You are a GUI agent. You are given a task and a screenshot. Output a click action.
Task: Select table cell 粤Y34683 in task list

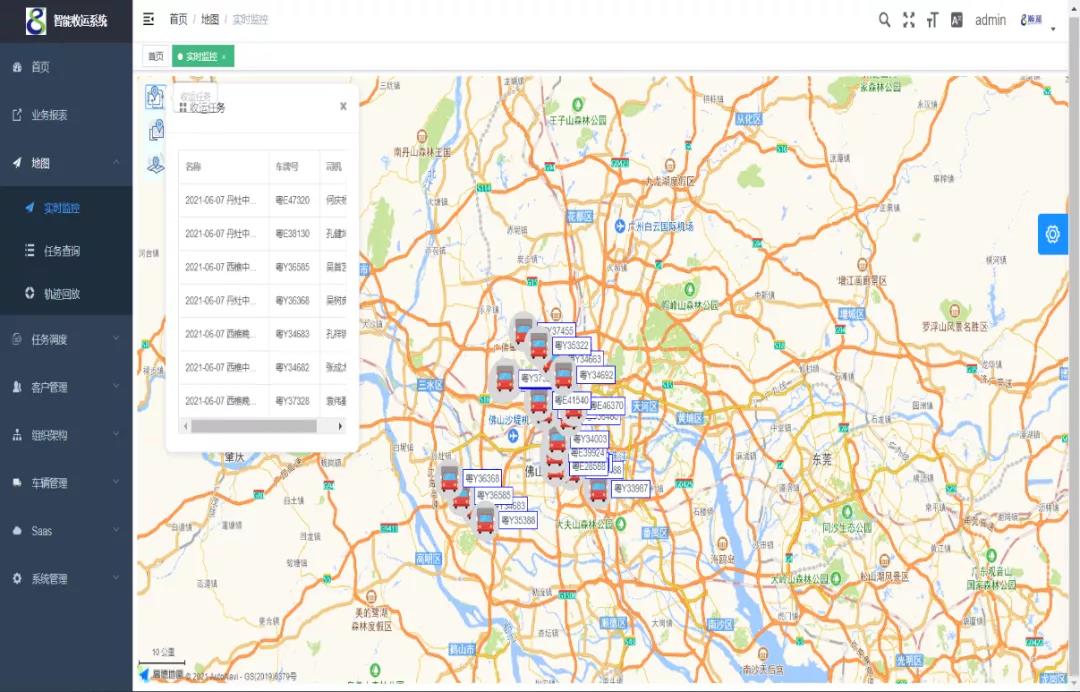tap(293, 334)
